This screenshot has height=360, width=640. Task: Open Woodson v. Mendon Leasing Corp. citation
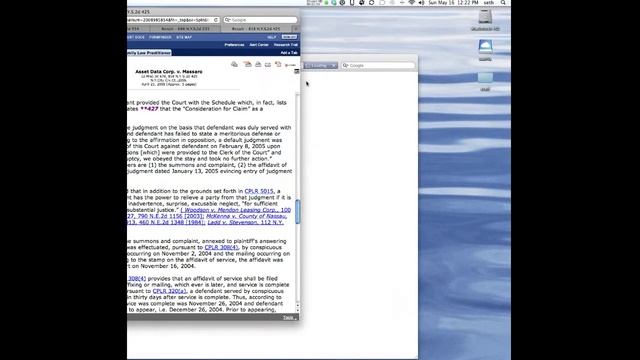(x=236, y=210)
